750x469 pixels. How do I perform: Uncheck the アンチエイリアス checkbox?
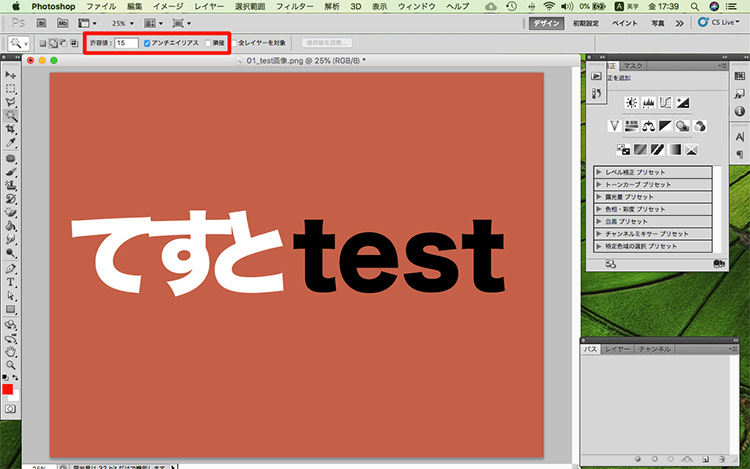pyautogui.click(x=147, y=43)
